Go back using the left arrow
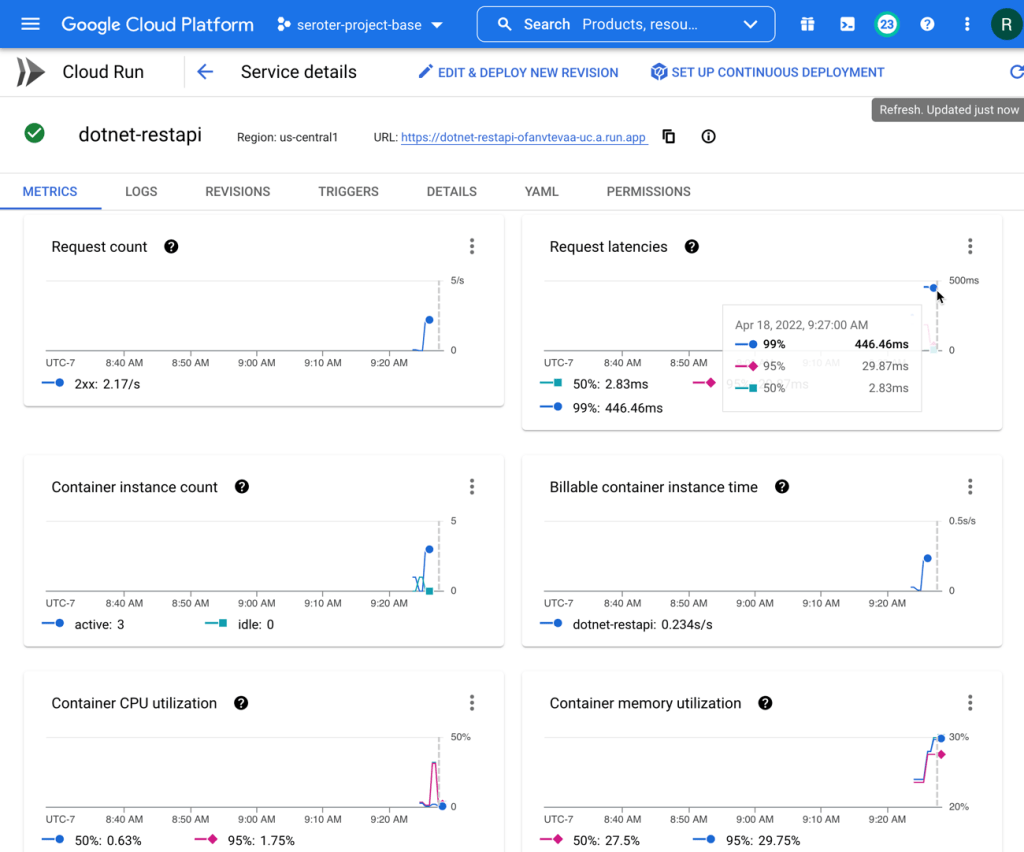The width and height of the screenshot is (1024, 852). click(x=205, y=72)
